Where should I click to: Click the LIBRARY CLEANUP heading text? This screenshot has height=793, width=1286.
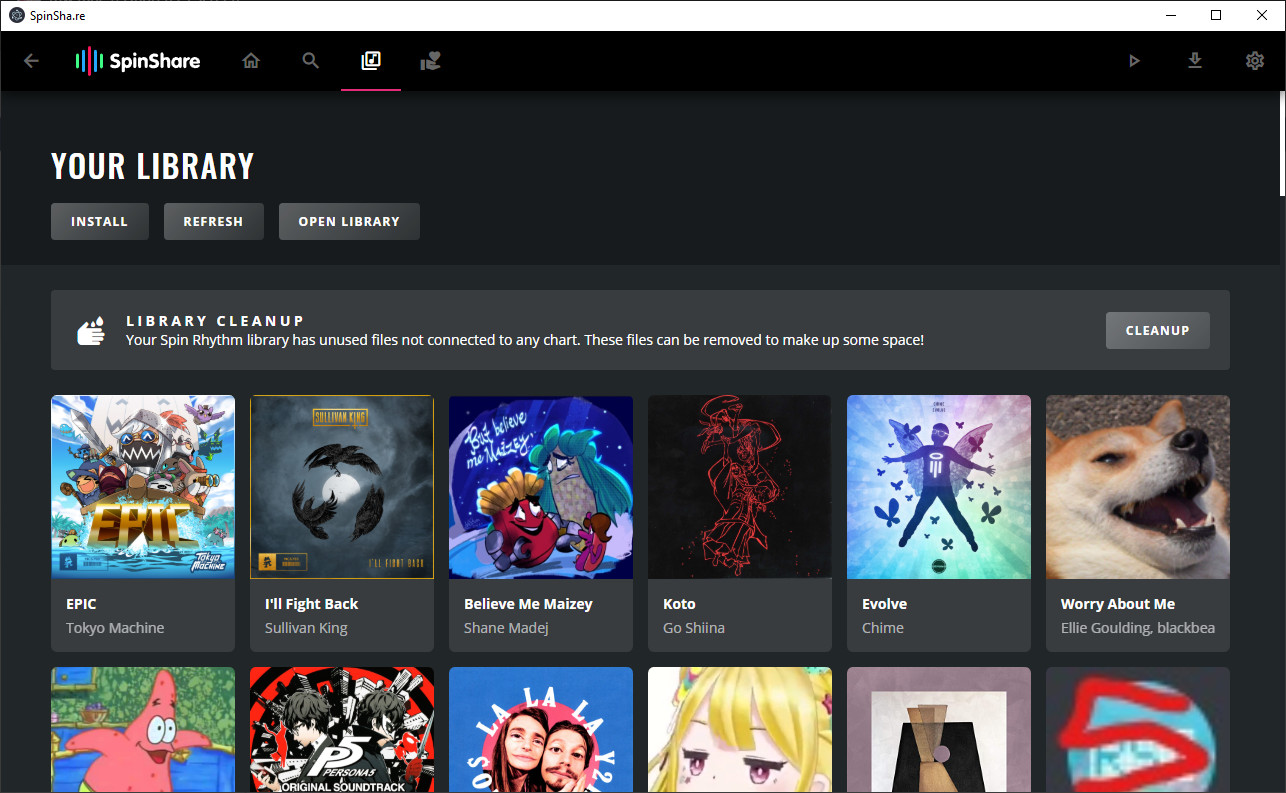215,321
